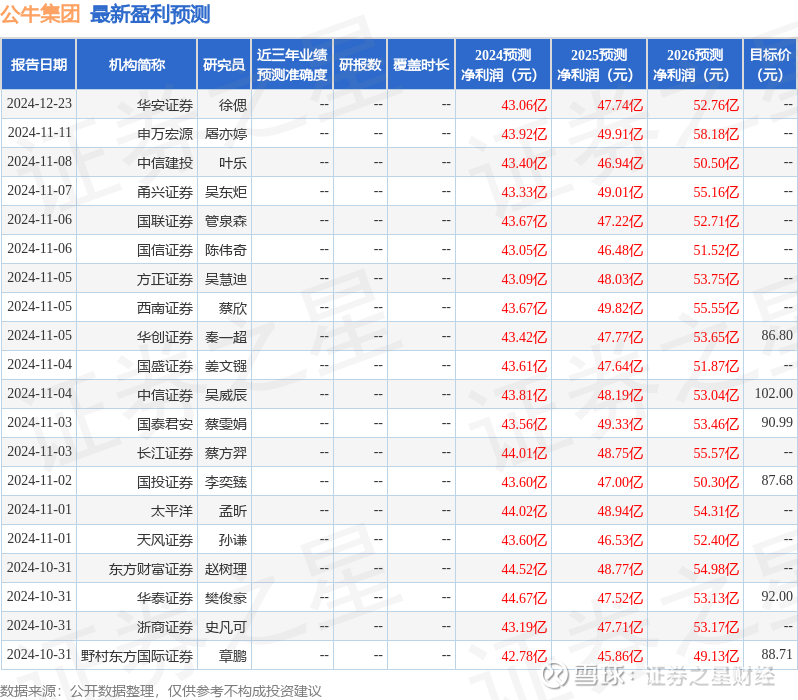Select the 野村东方国际证券 institution cell
Image resolution: width=798 pixels, height=700 pixels.
tap(137, 657)
